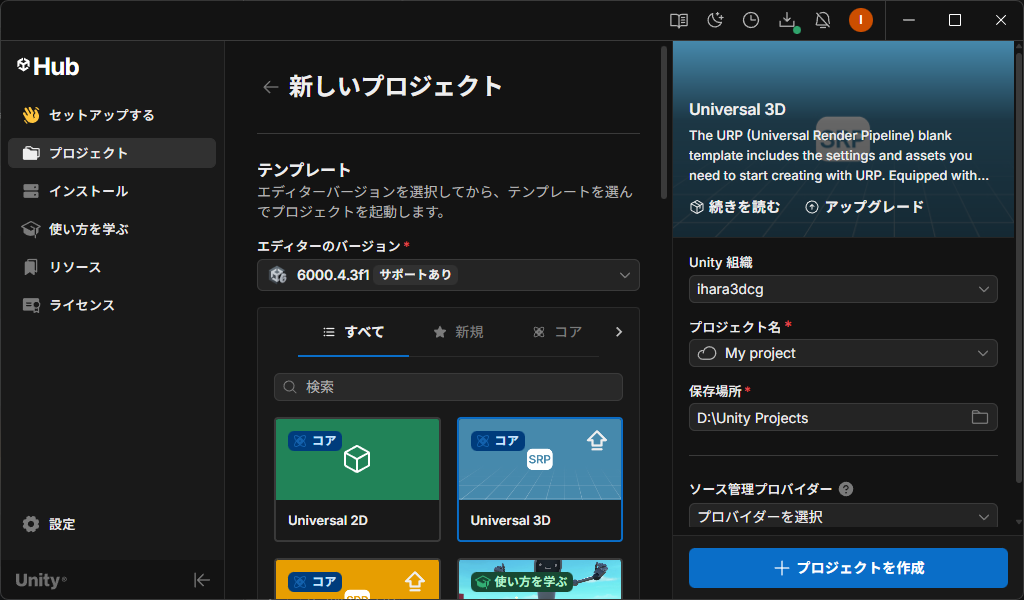Open インストール in the sidebar
This screenshot has height=600, width=1024.
pyautogui.click(x=88, y=191)
